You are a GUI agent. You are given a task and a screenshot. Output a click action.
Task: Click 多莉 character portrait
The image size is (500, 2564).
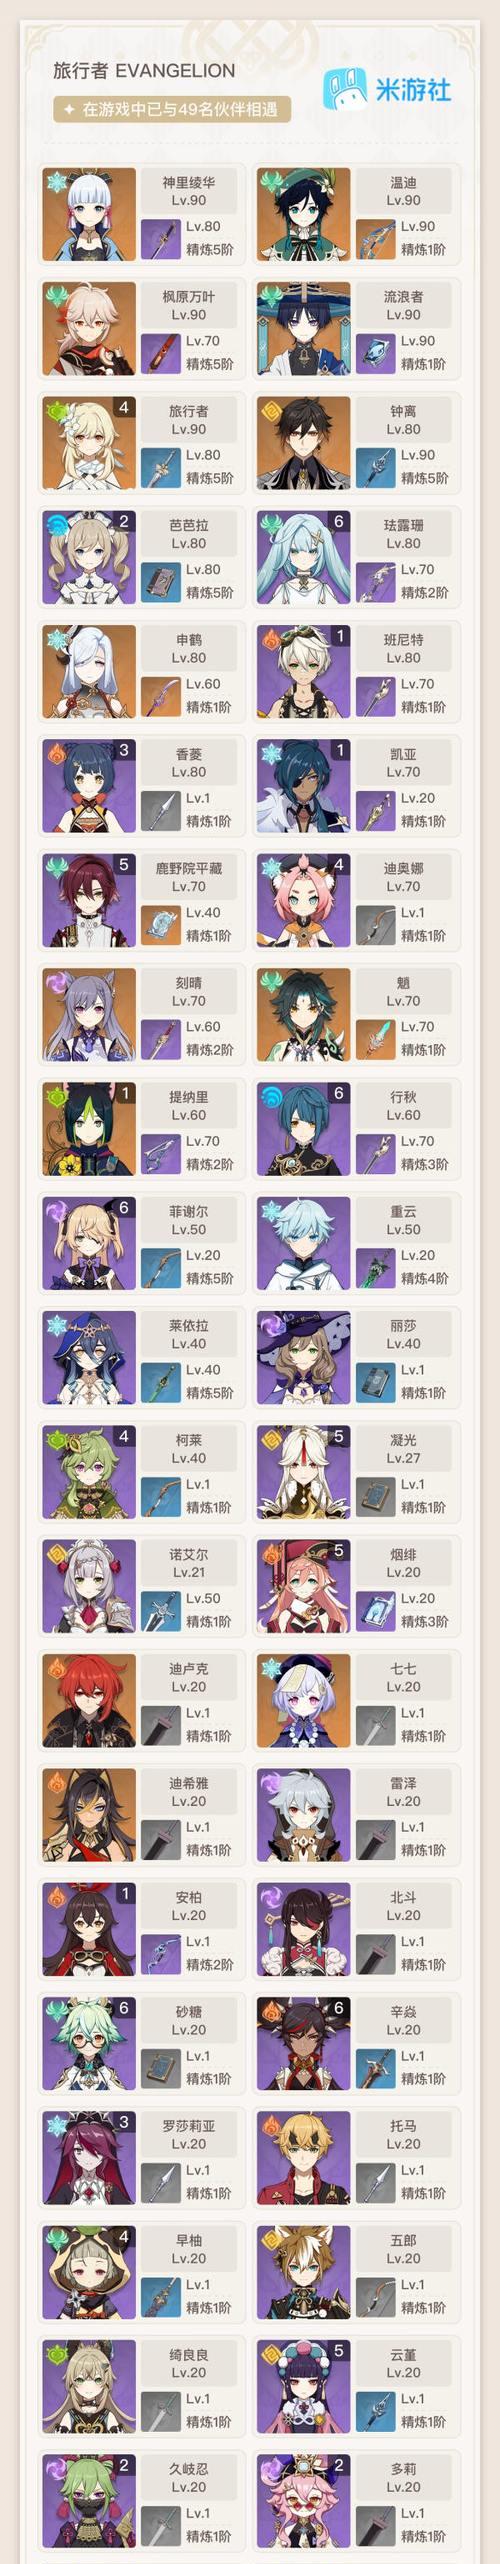click(x=304, y=2500)
